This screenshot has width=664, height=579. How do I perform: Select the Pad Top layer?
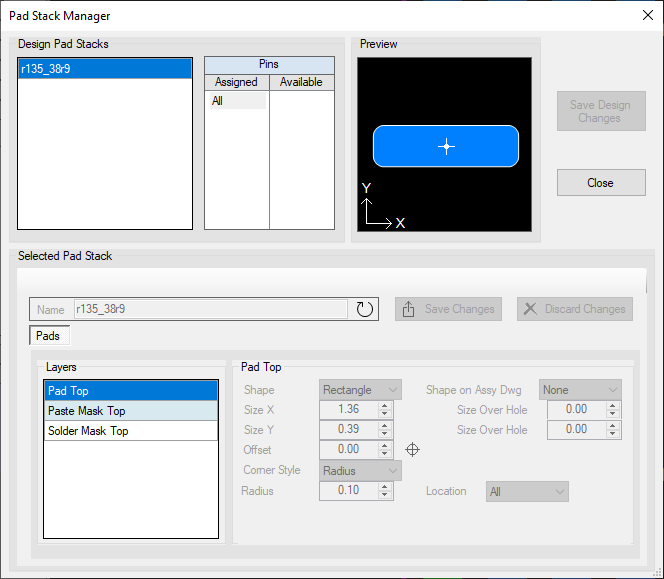[130, 391]
